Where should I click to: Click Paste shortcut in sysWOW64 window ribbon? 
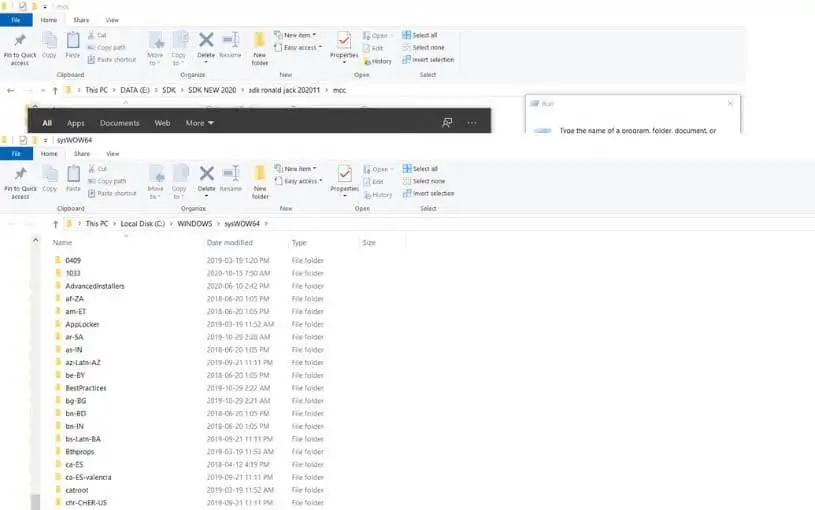pos(112,193)
